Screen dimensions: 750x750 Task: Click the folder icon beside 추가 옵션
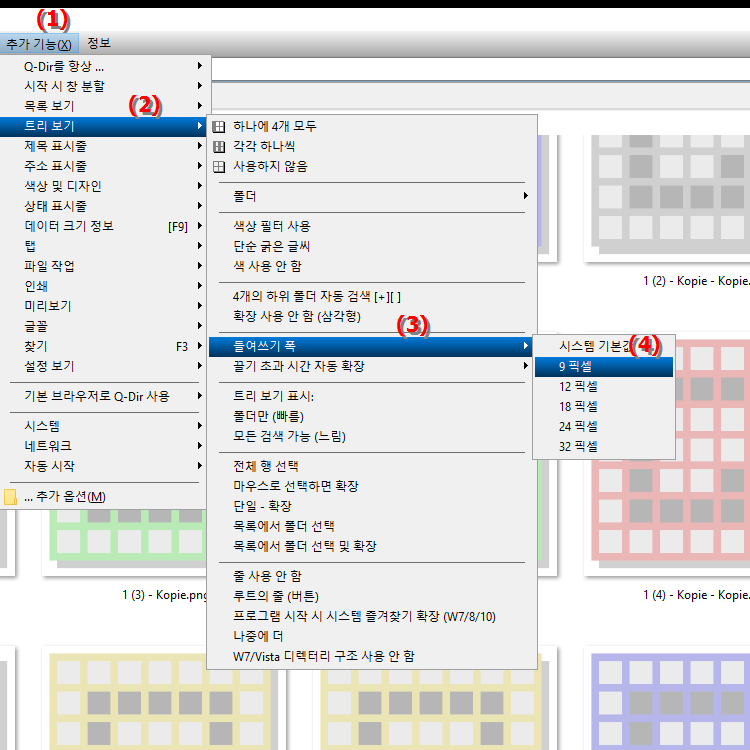coord(10,496)
